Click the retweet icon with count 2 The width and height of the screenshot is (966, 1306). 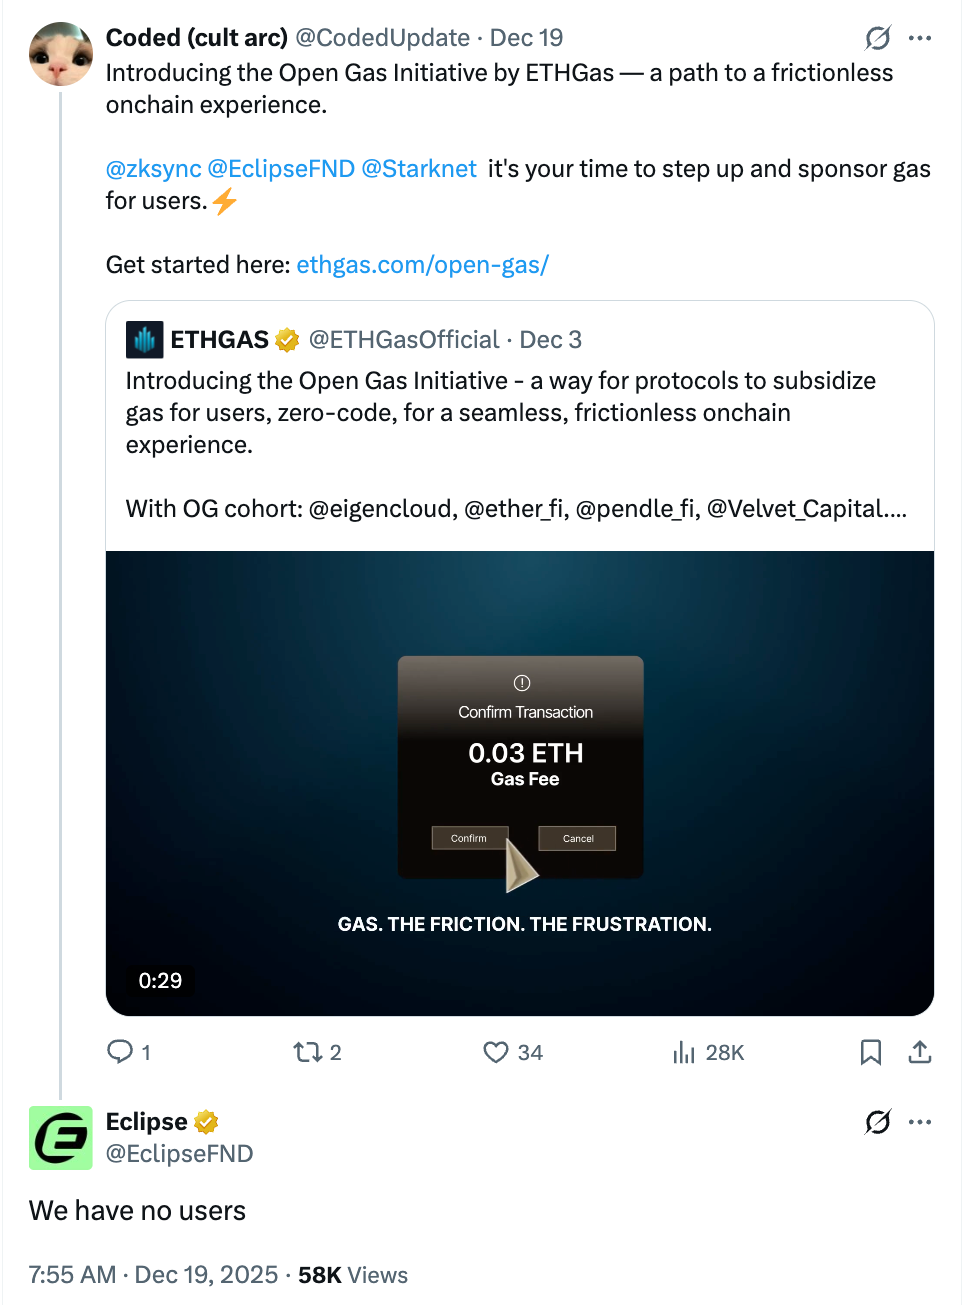307,1052
